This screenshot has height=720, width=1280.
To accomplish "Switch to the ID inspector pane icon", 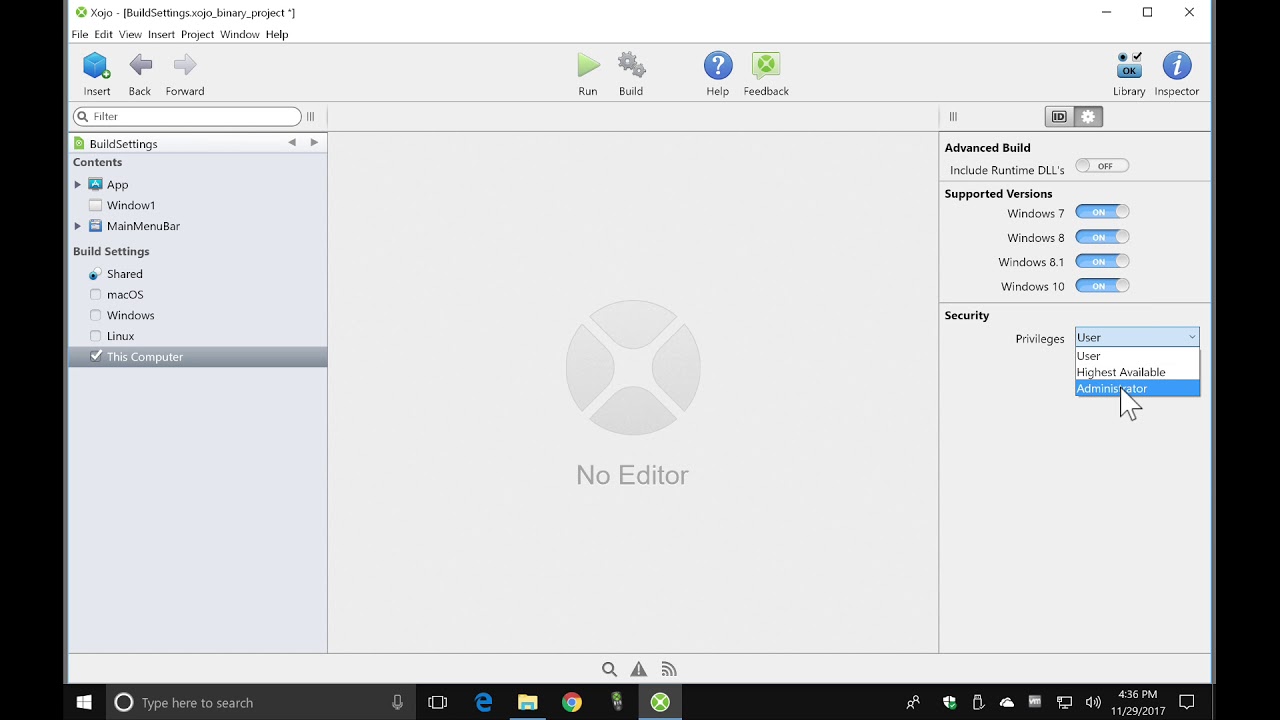I will click(1059, 117).
